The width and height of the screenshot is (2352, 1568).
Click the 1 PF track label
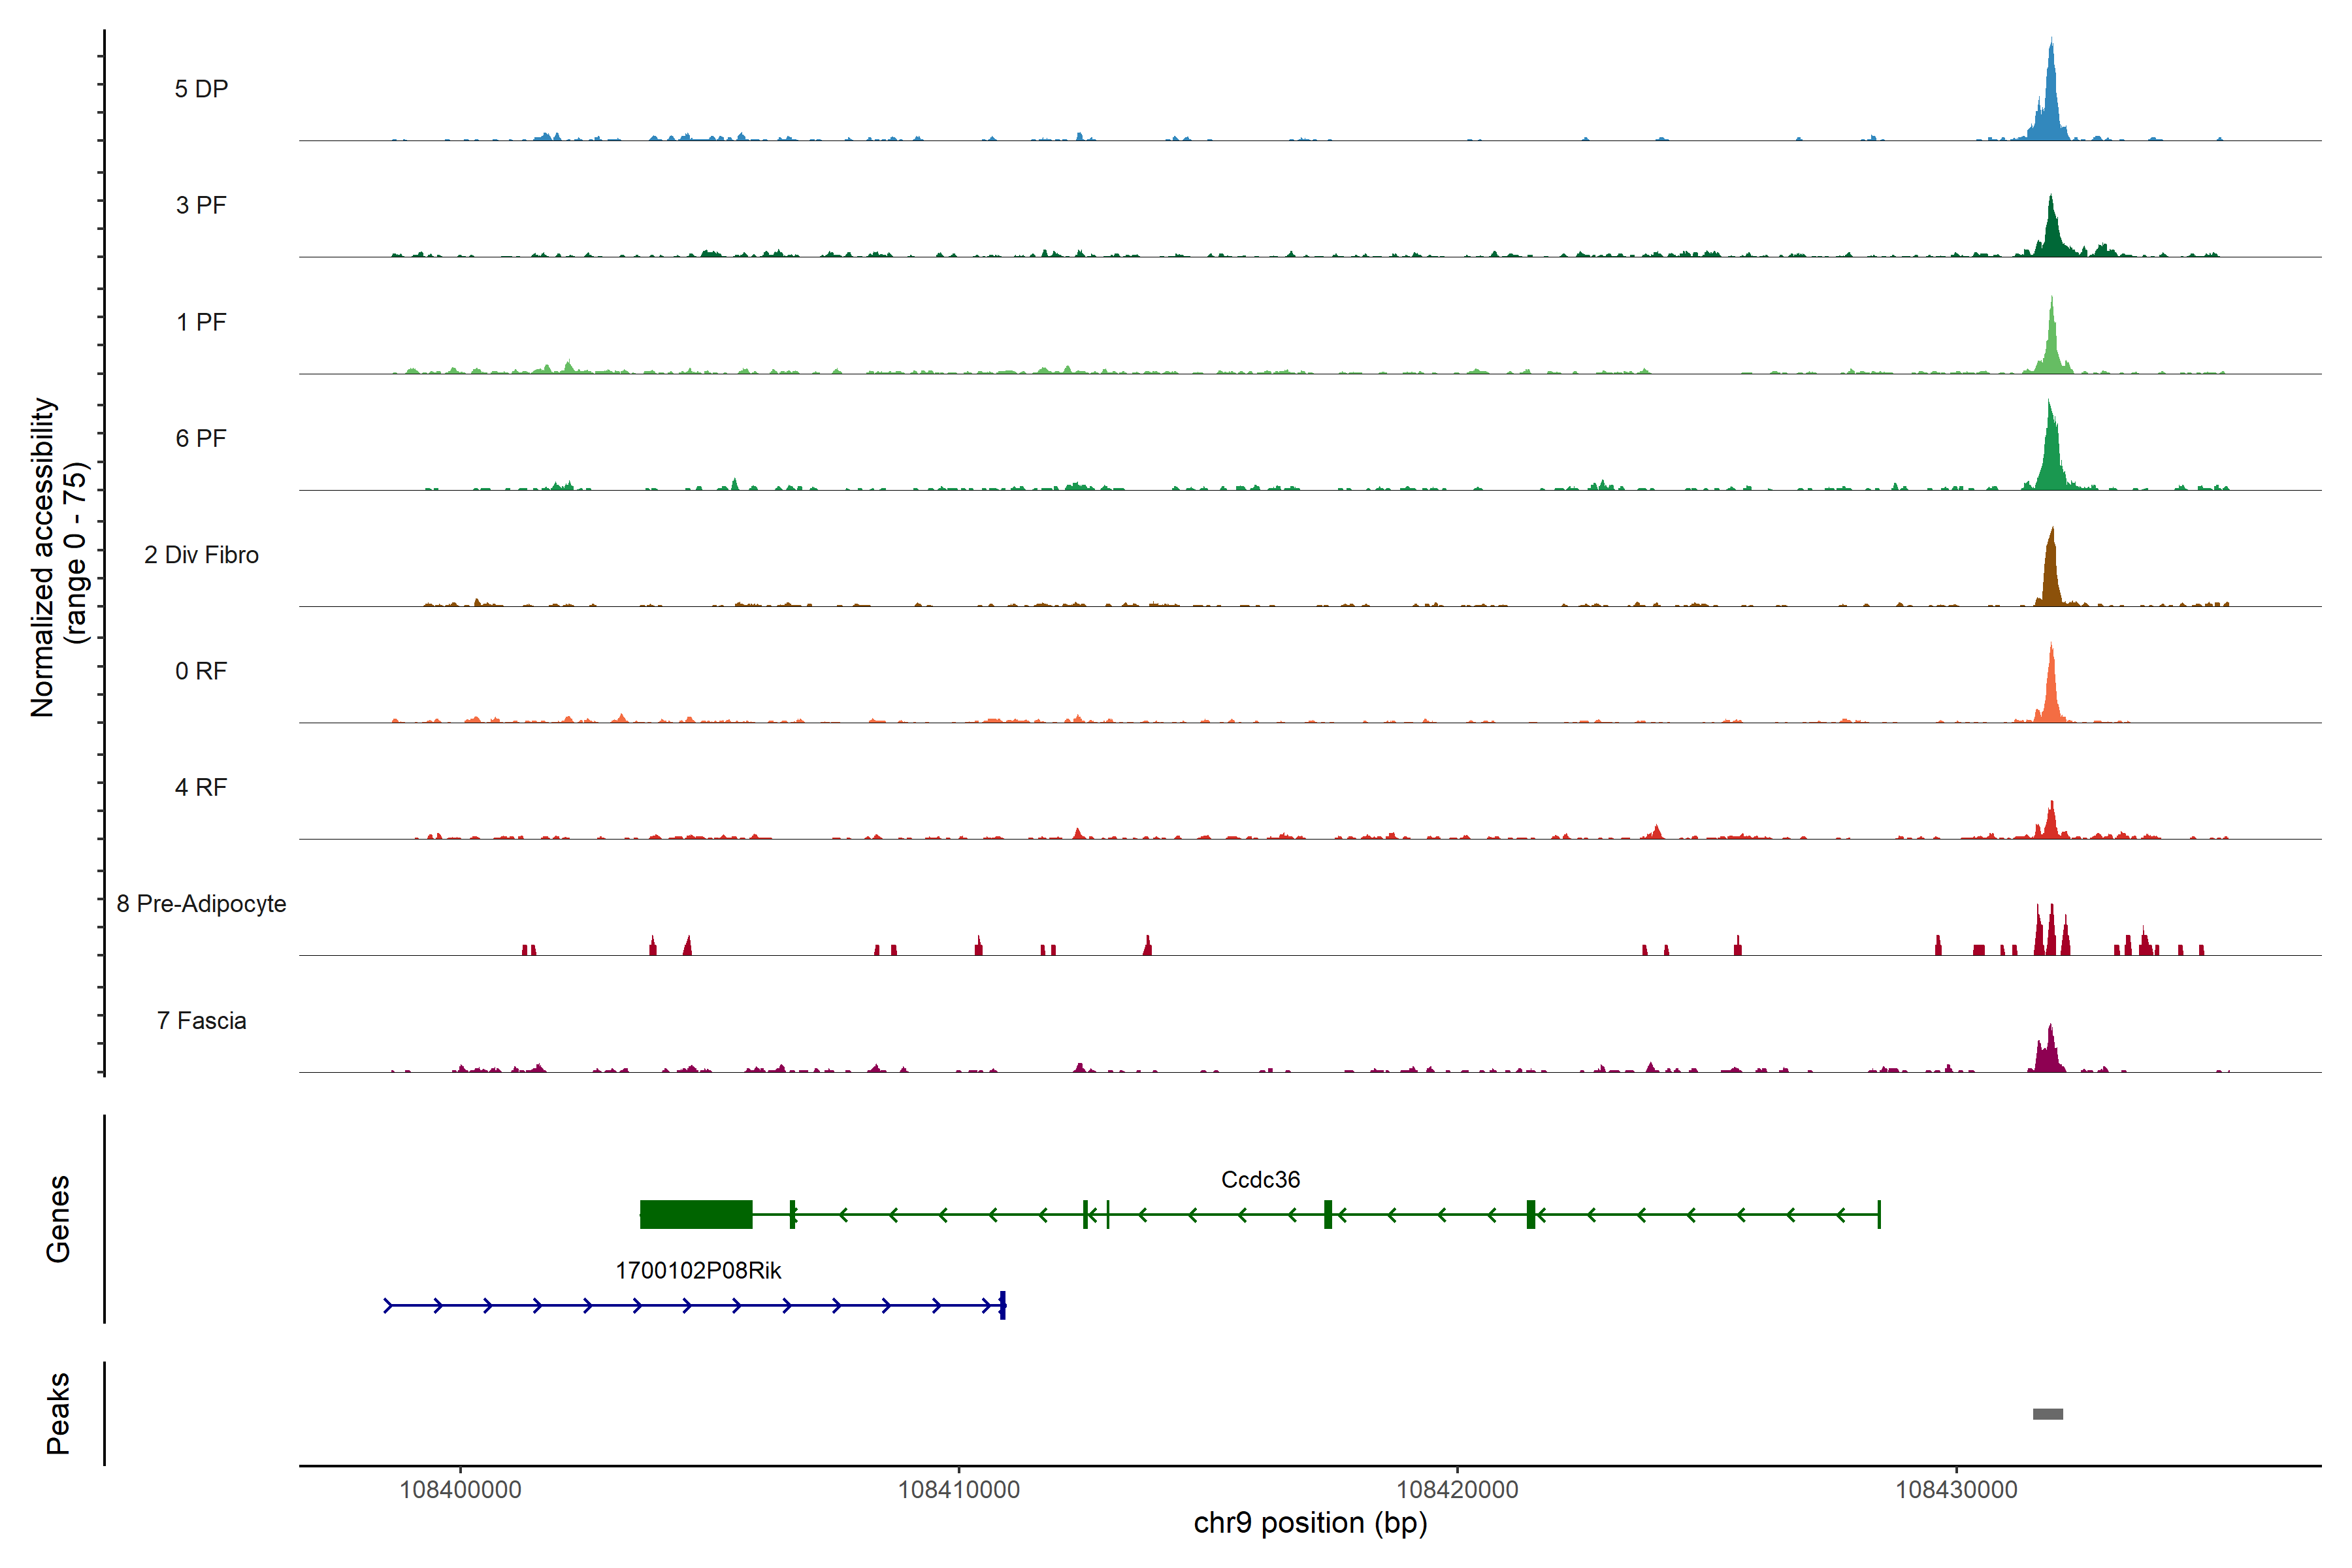(x=201, y=322)
